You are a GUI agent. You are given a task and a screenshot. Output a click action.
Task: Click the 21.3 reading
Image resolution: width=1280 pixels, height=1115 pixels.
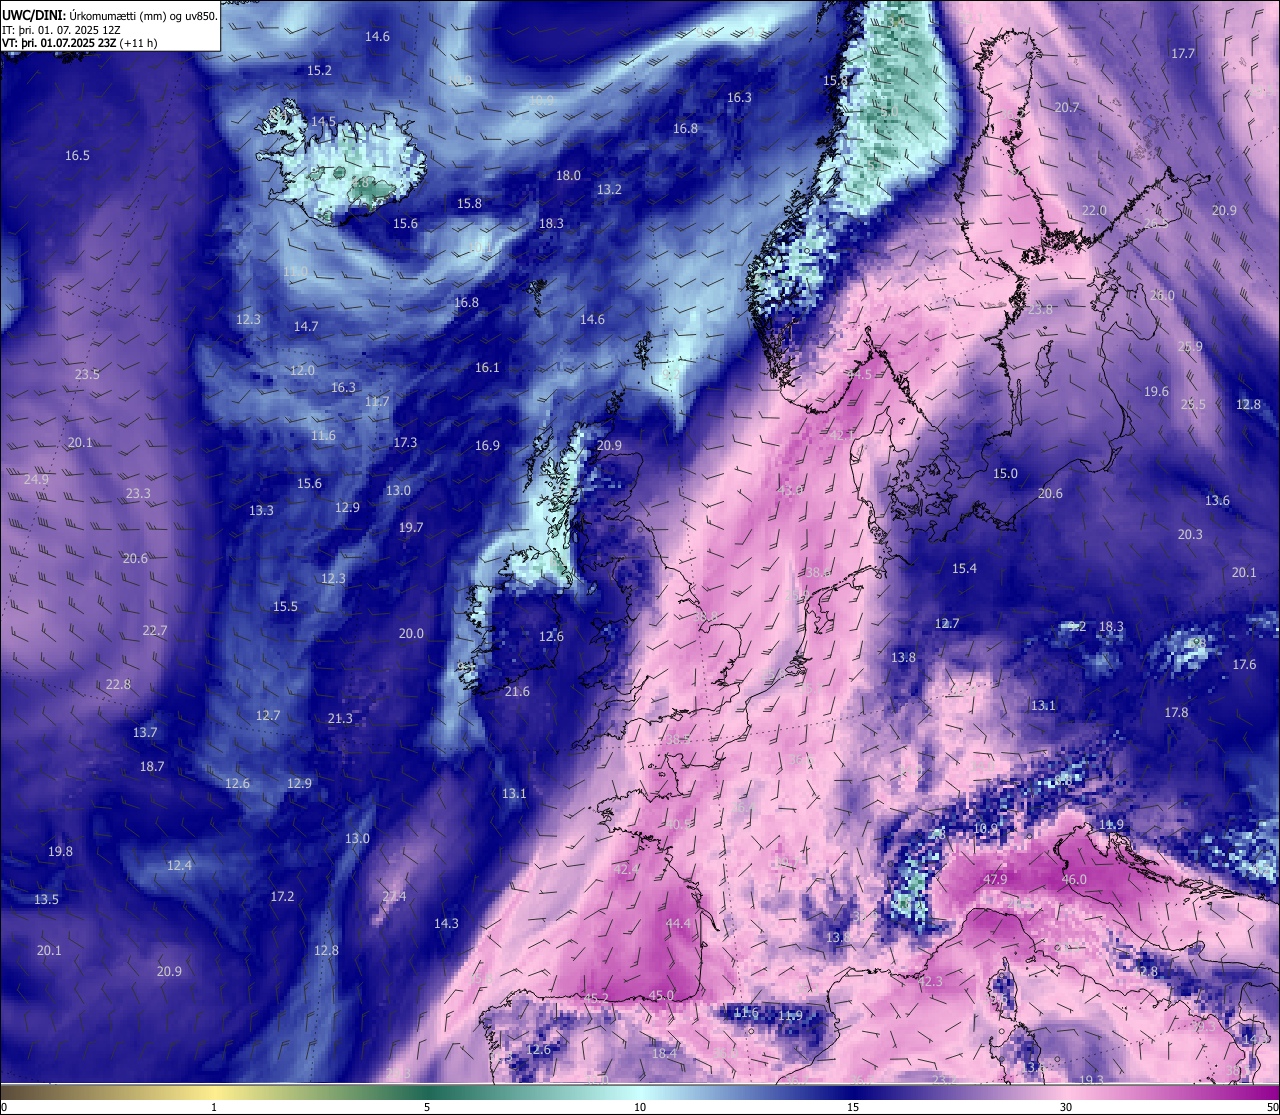click(340, 719)
